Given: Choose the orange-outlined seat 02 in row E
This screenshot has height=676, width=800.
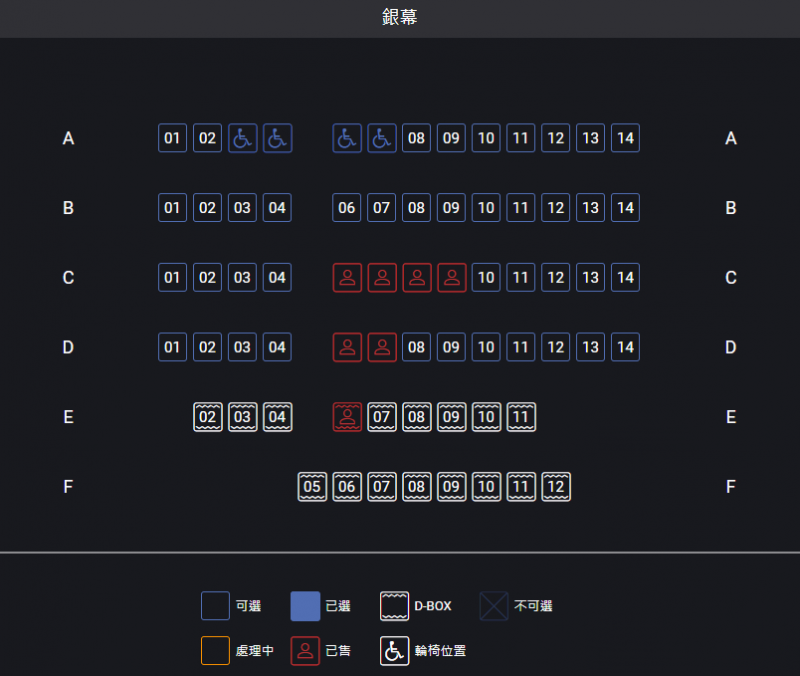Looking at the screenshot, I should tap(208, 417).
